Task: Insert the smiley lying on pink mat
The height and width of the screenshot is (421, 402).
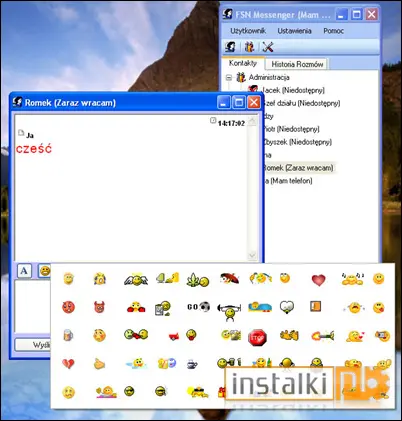Action: tap(106, 392)
